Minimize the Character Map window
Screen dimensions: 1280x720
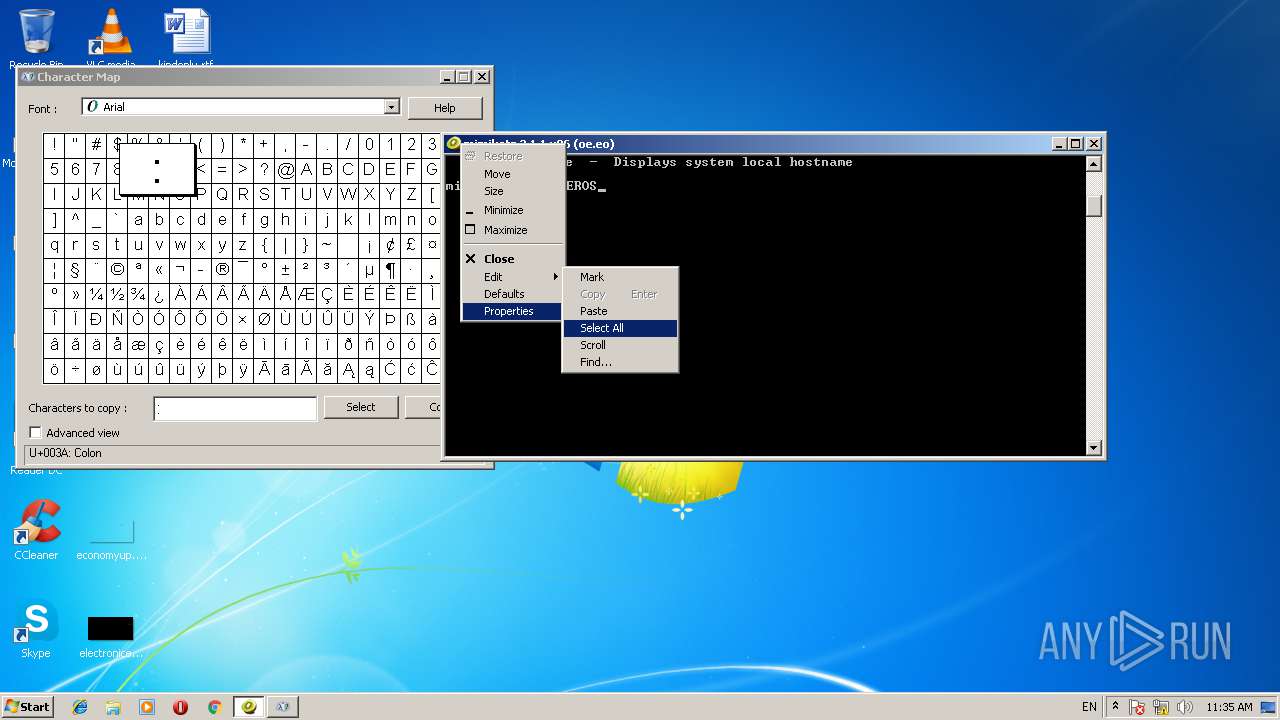[x=448, y=77]
